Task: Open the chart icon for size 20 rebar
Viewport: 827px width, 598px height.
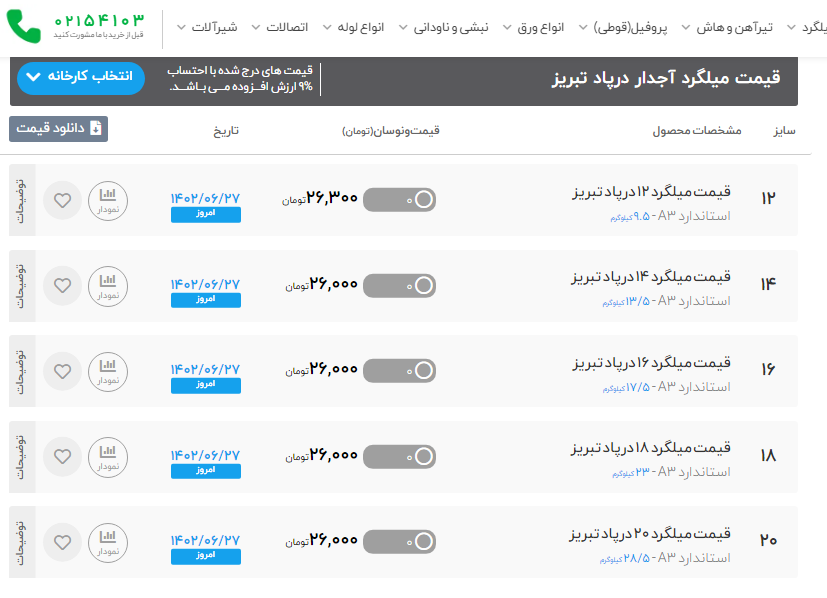Action: (108, 543)
